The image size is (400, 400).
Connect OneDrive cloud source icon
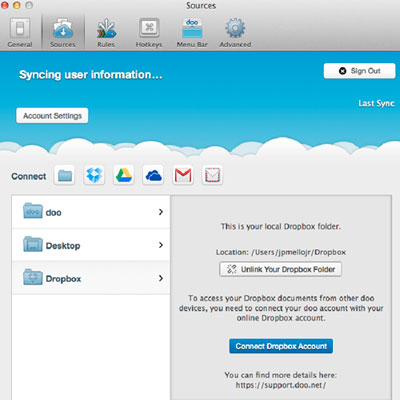[x=153, y=175]
